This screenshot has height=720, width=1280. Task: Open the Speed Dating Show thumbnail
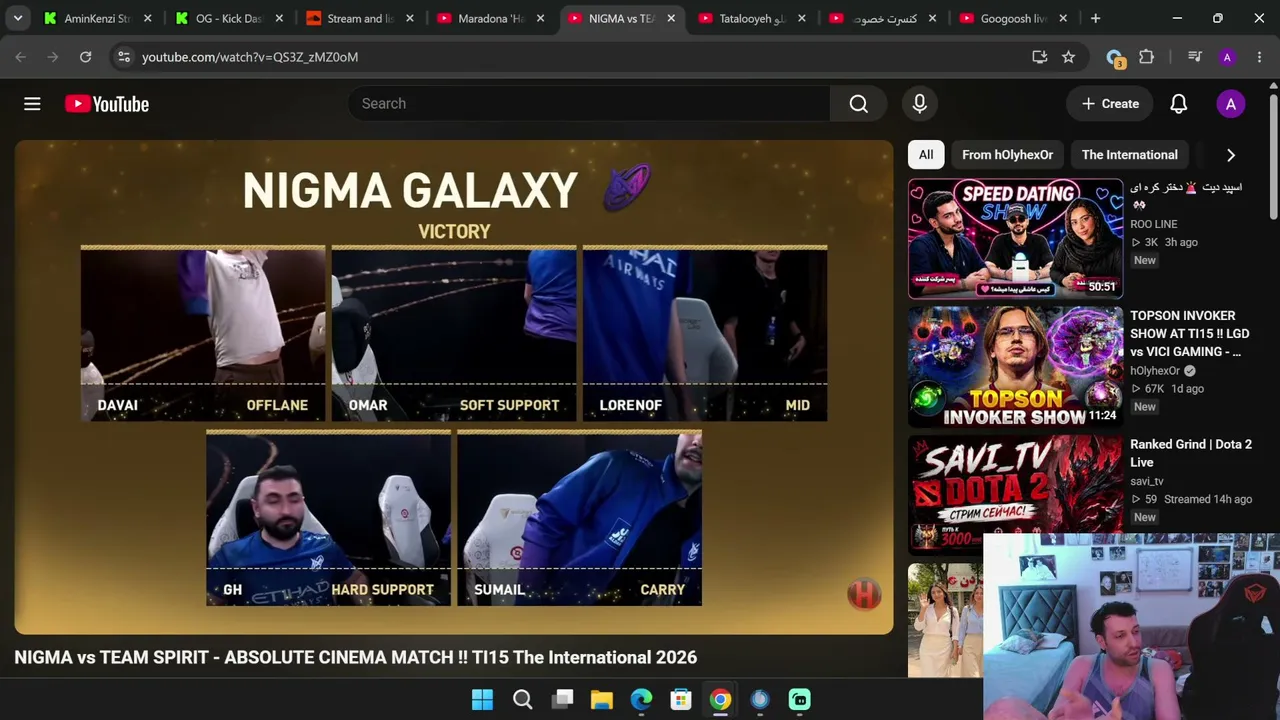click(1015, 239)
